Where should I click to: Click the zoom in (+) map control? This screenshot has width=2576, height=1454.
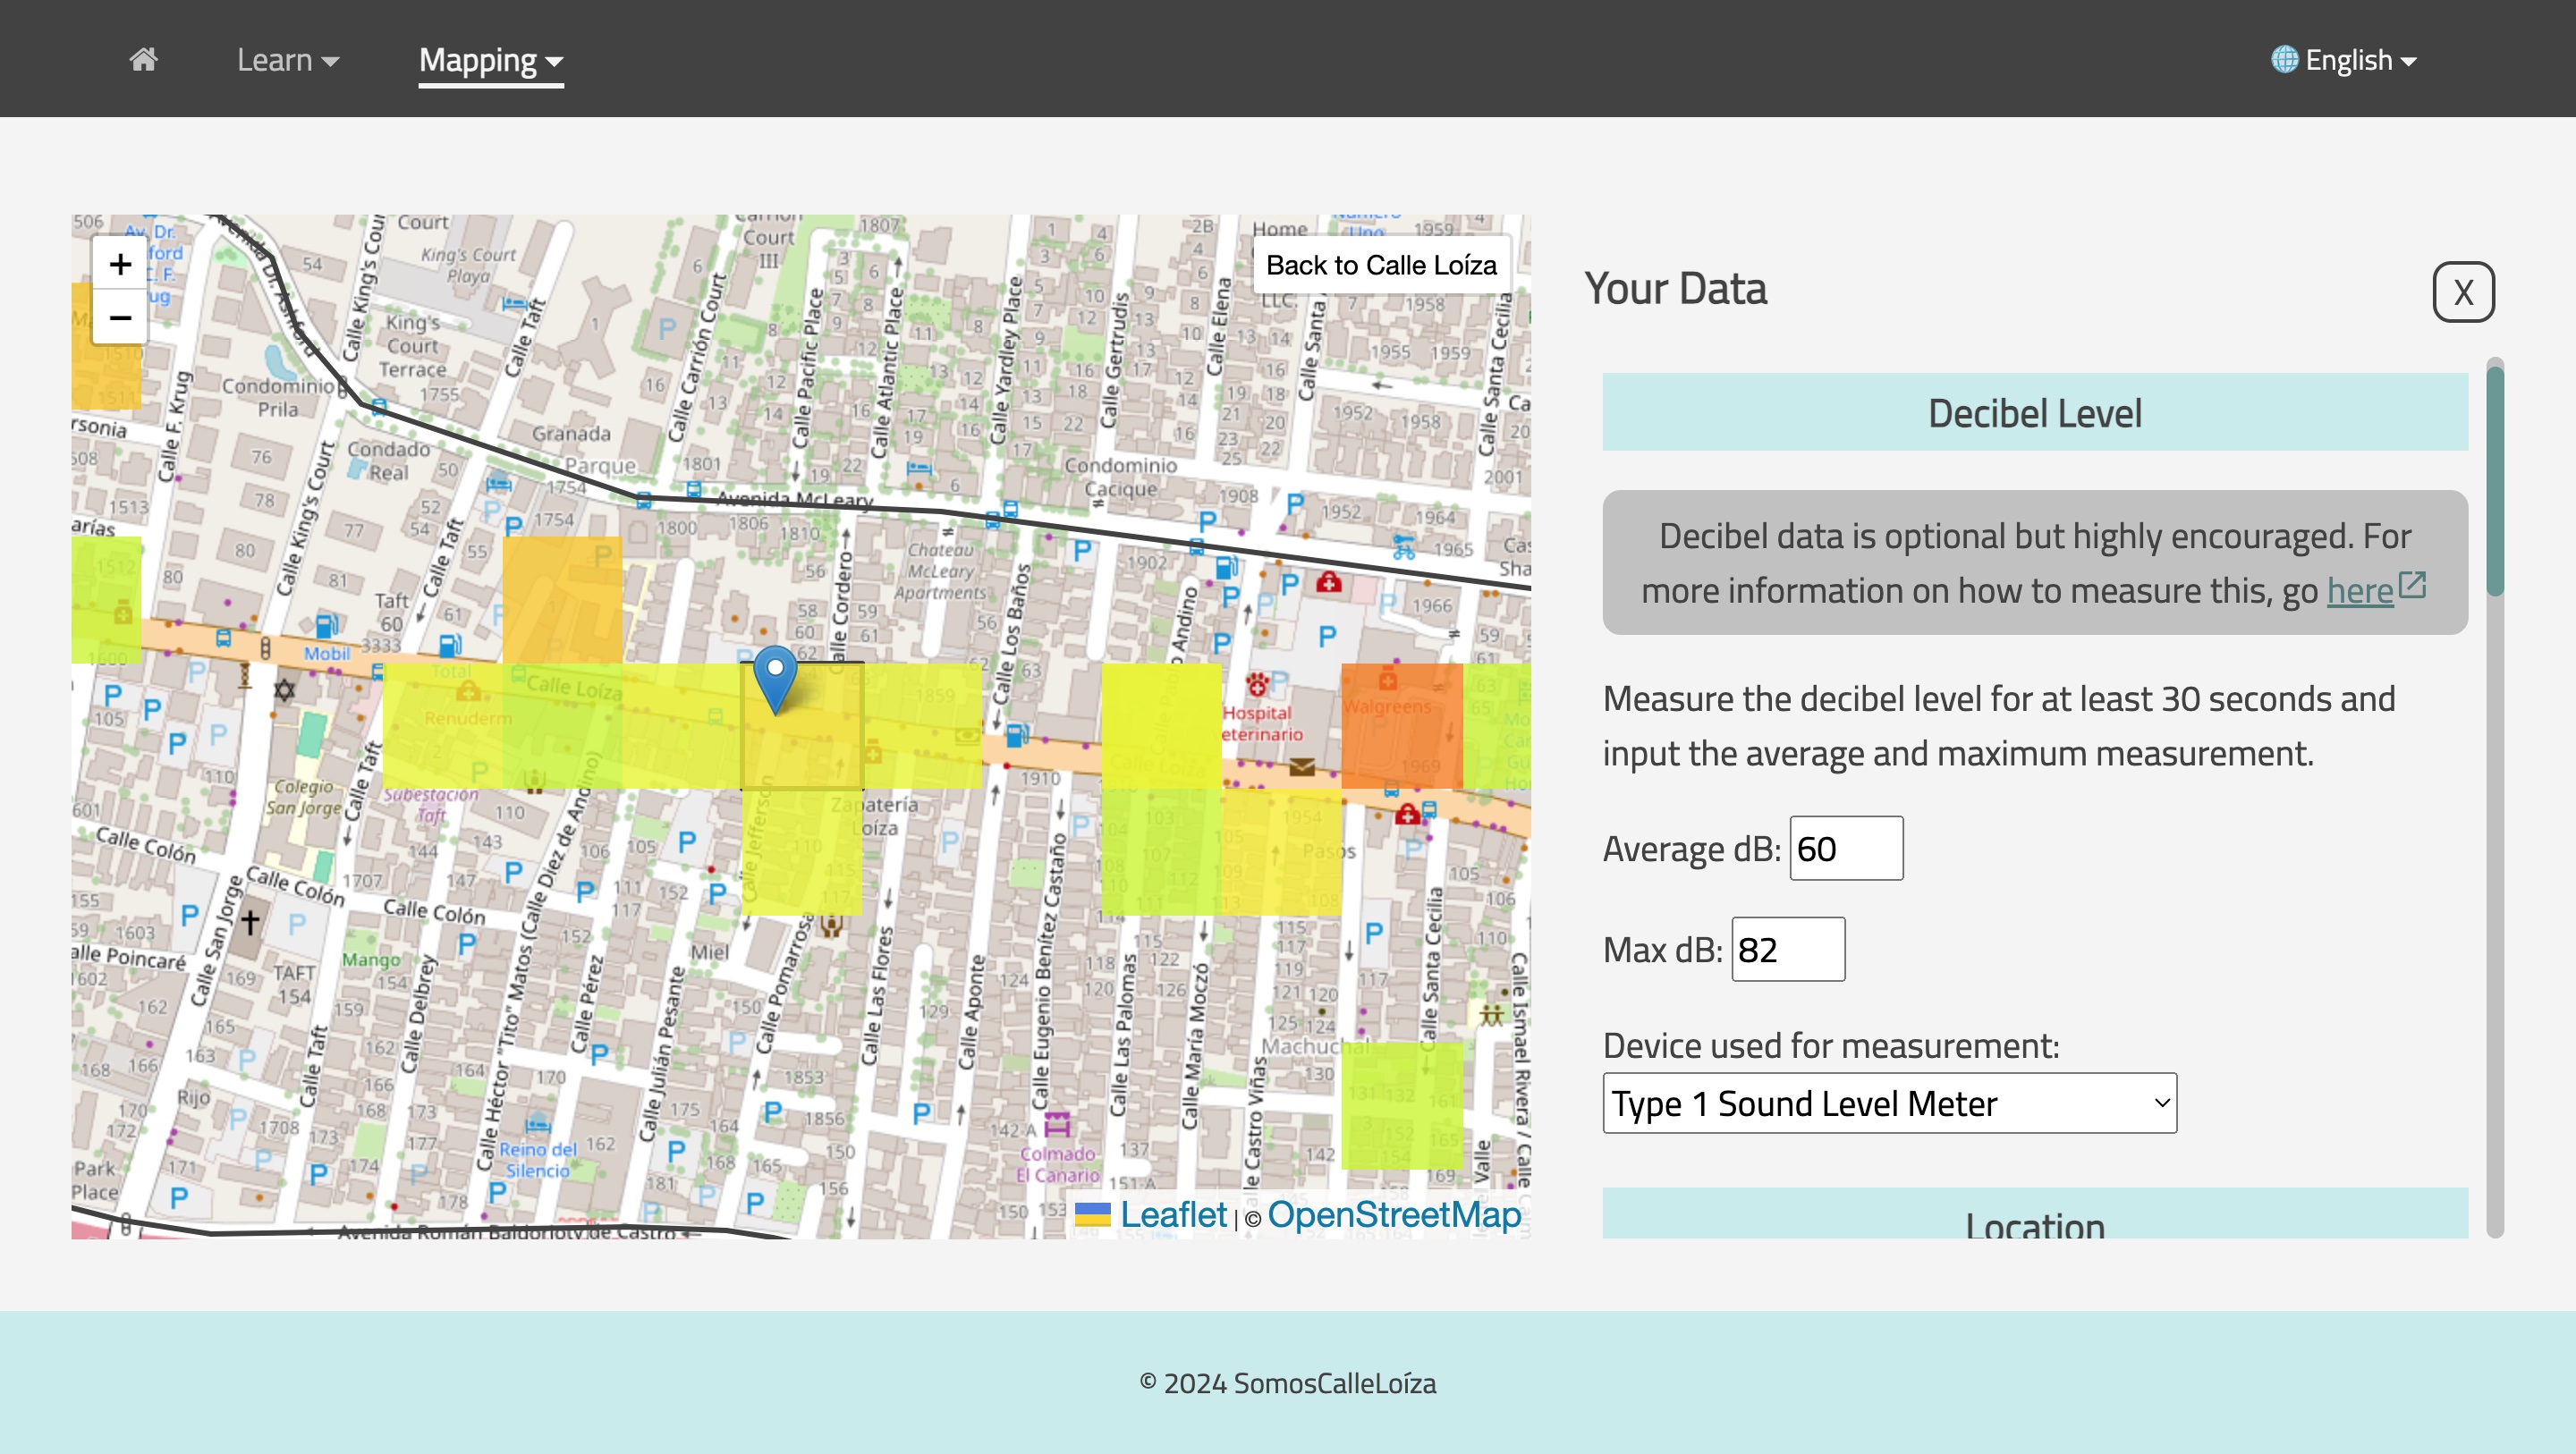coord(121,264)
